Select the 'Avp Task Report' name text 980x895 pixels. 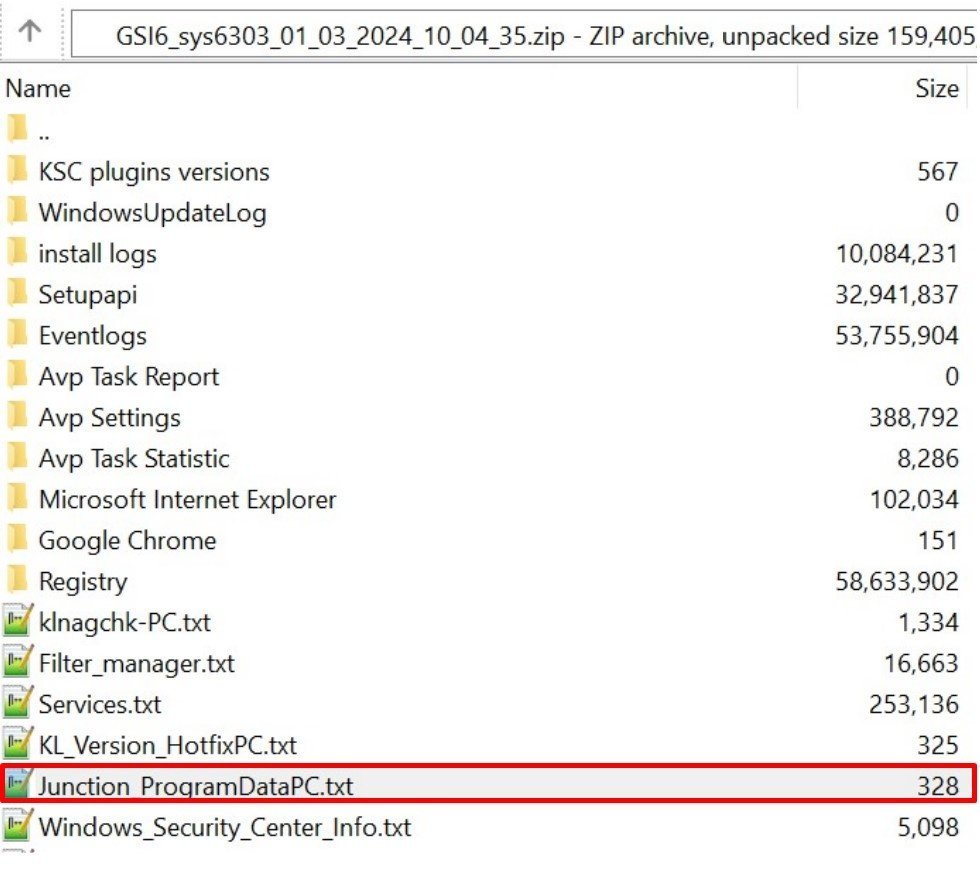[x=129, y=377]
